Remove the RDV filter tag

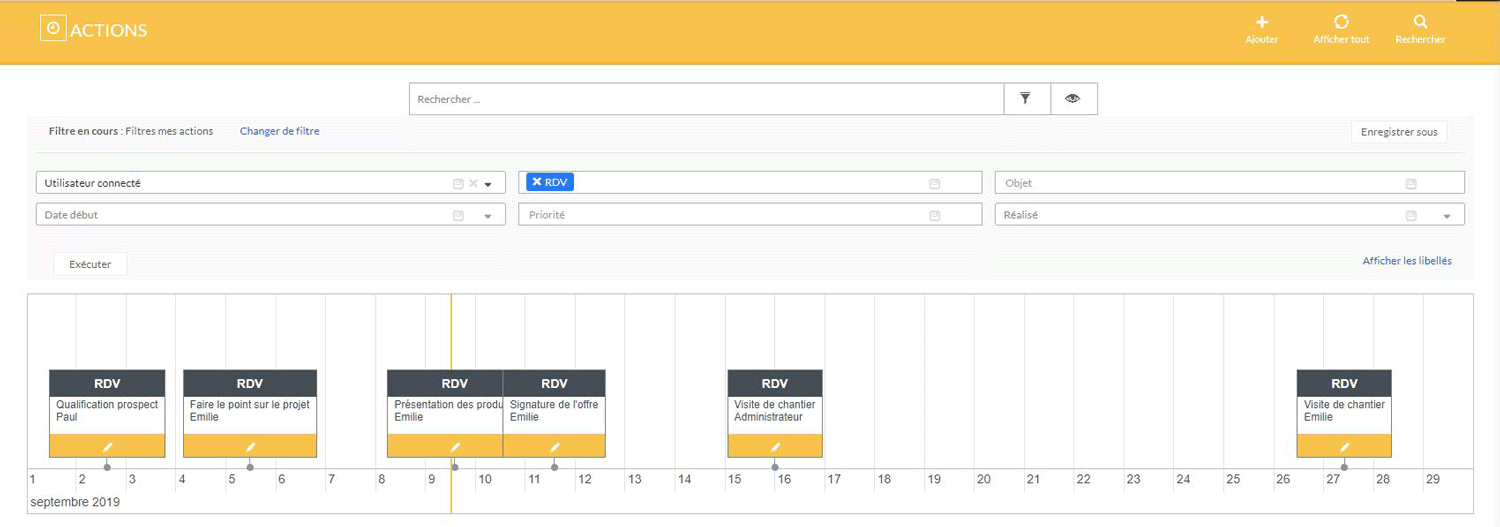click(537, 182)
